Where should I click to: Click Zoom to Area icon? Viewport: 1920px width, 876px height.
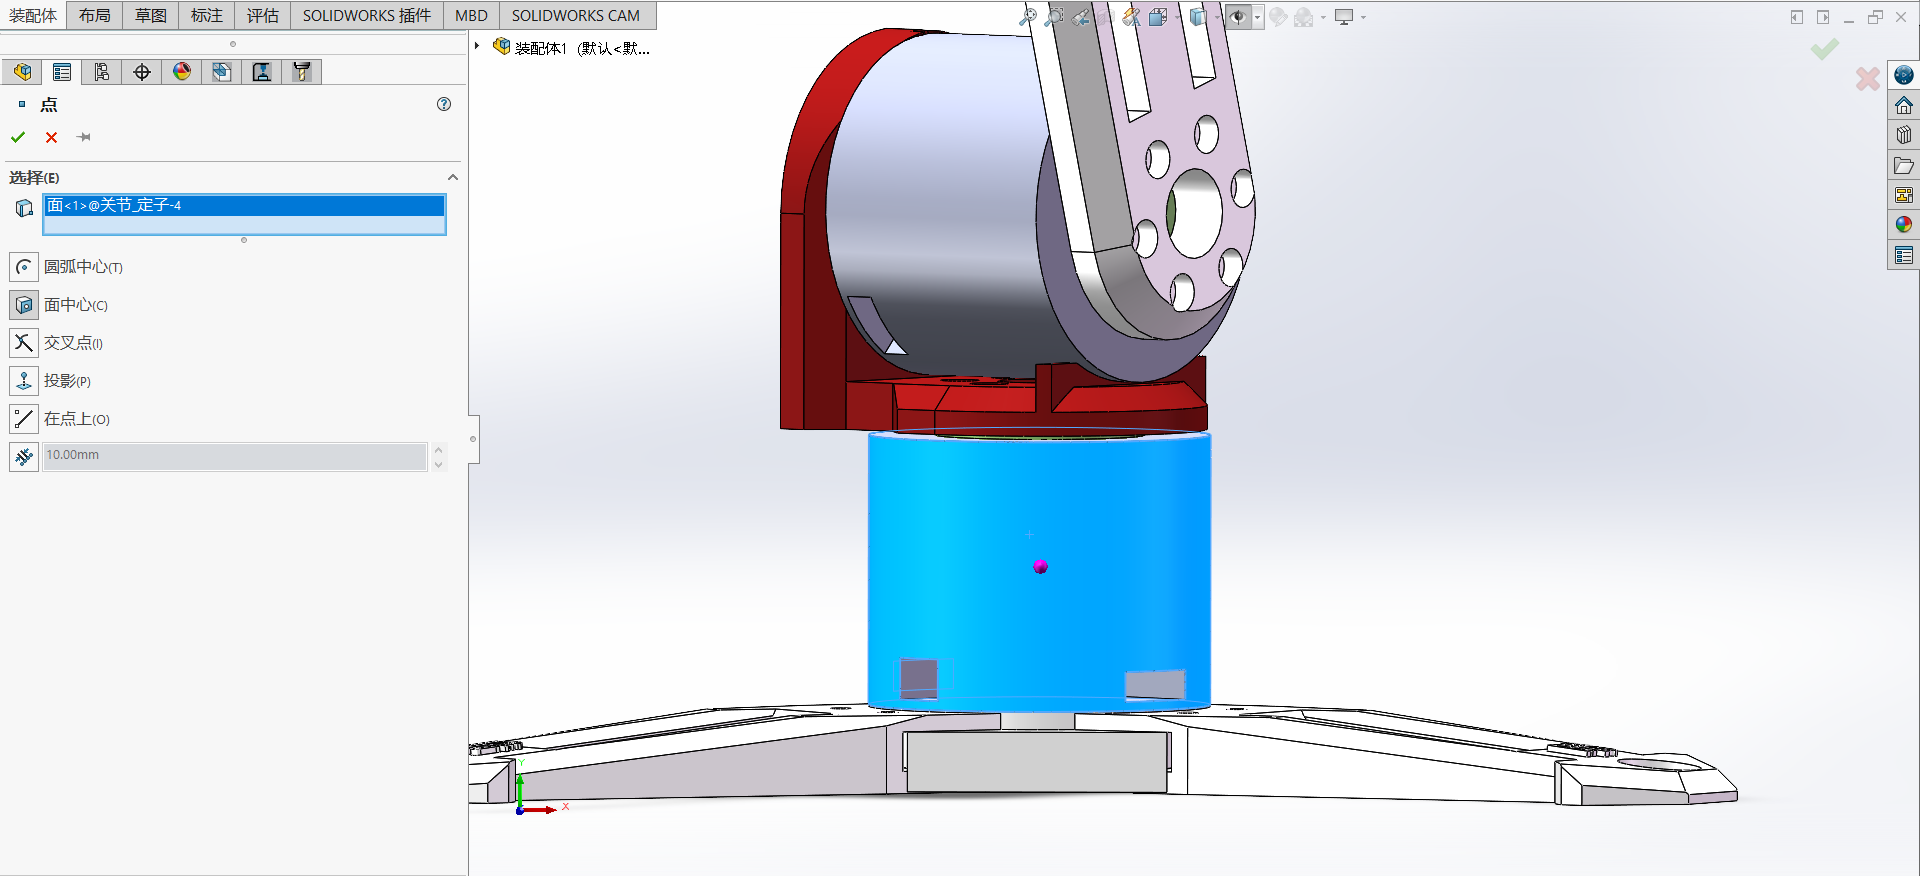(1053, 17)
